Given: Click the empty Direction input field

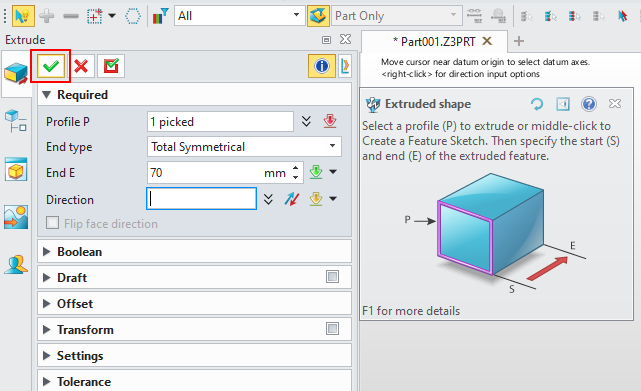Looking at the screenshot, I should [202, 199].
